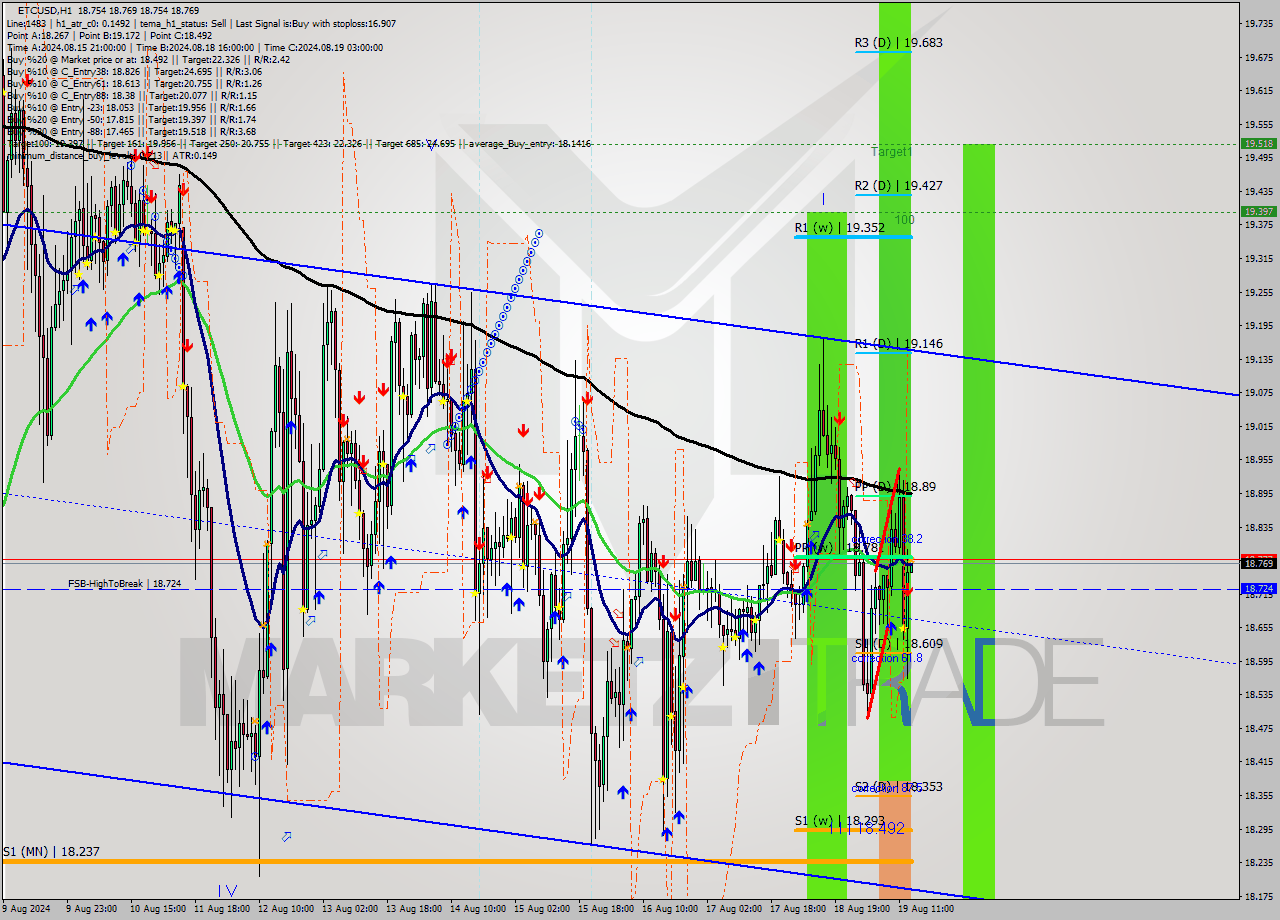Image resolution: width=1280 pixels, height=920 pixels.
Task: Click '9 Aug 23:00' on the time axis
Action: [x=90, y=909]
